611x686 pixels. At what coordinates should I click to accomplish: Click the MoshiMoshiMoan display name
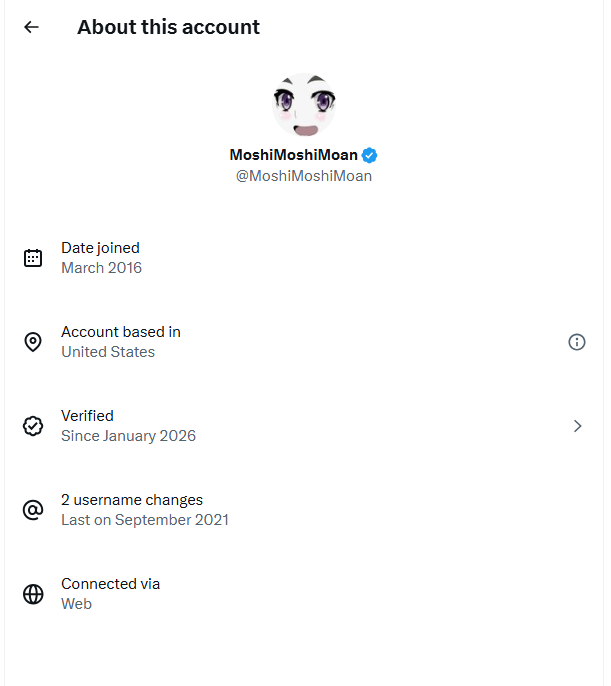293,155
